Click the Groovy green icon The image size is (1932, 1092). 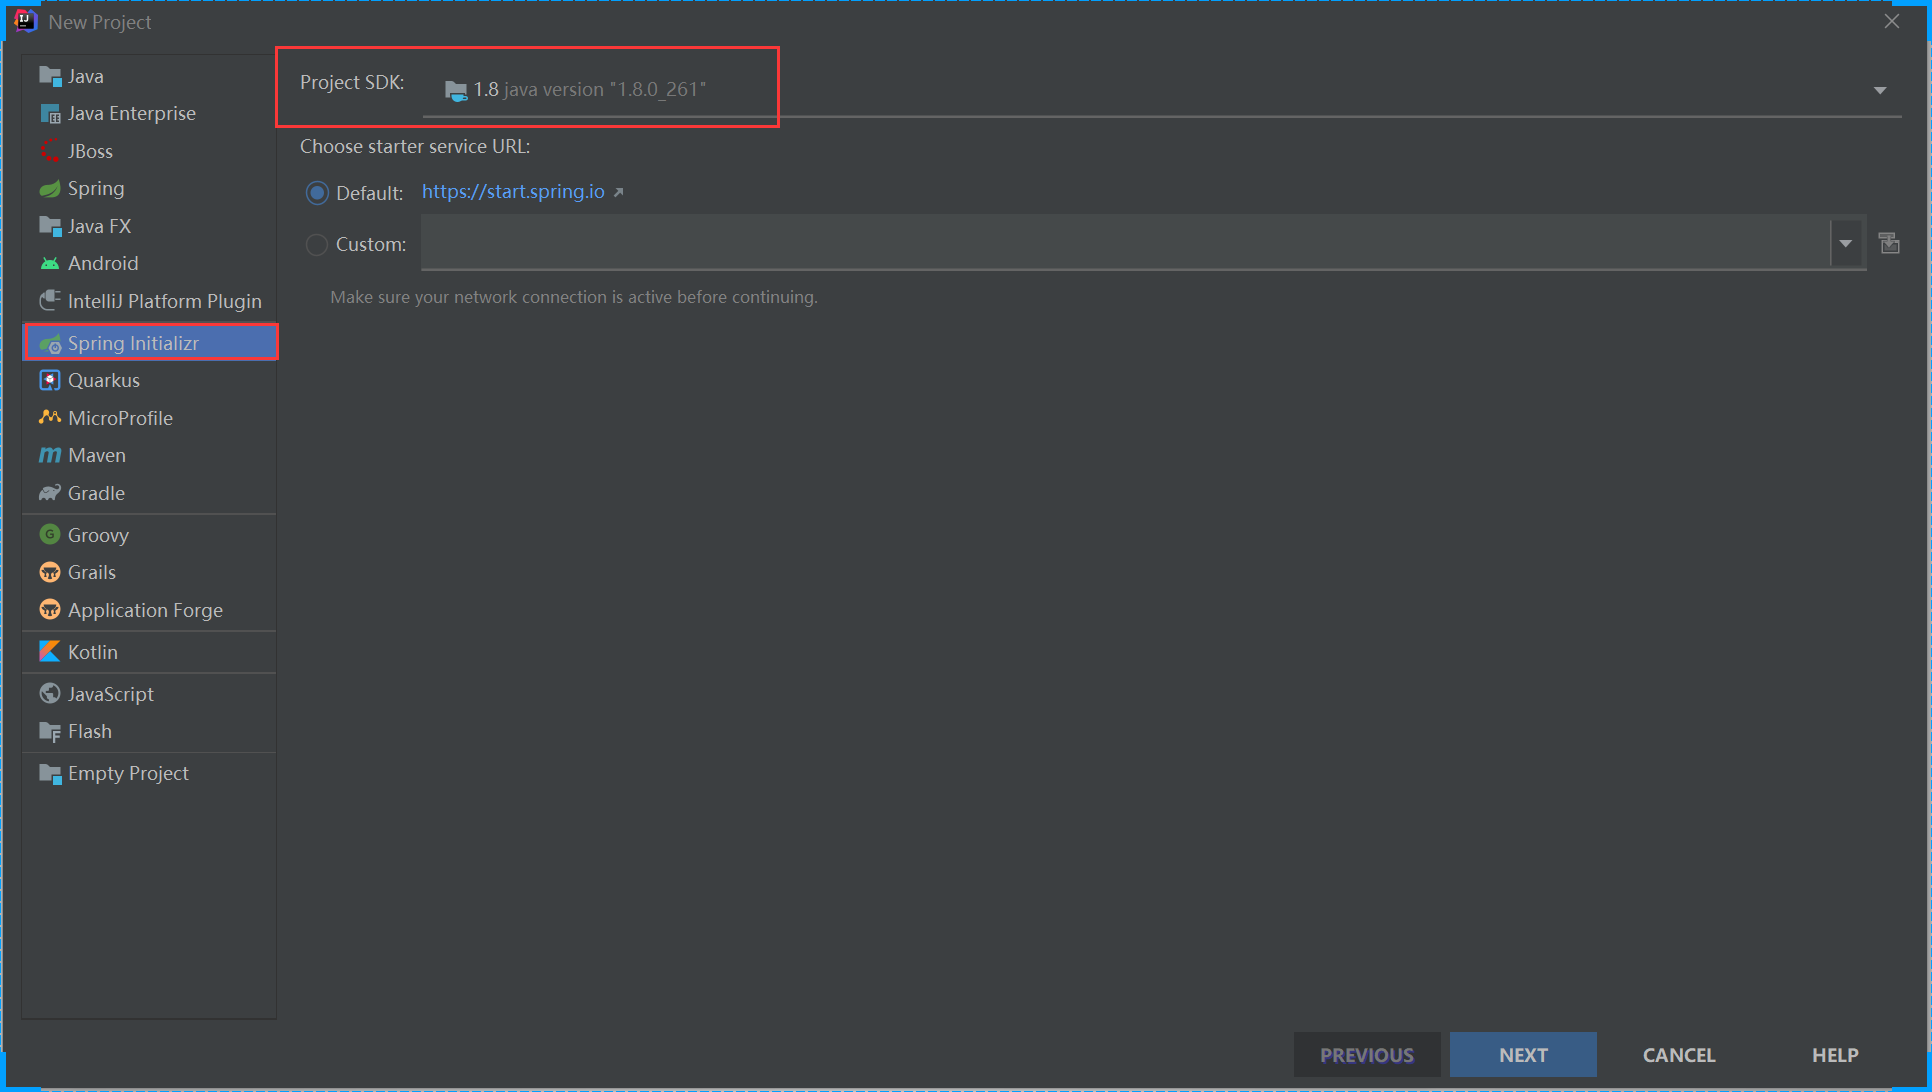pos(49,535)
